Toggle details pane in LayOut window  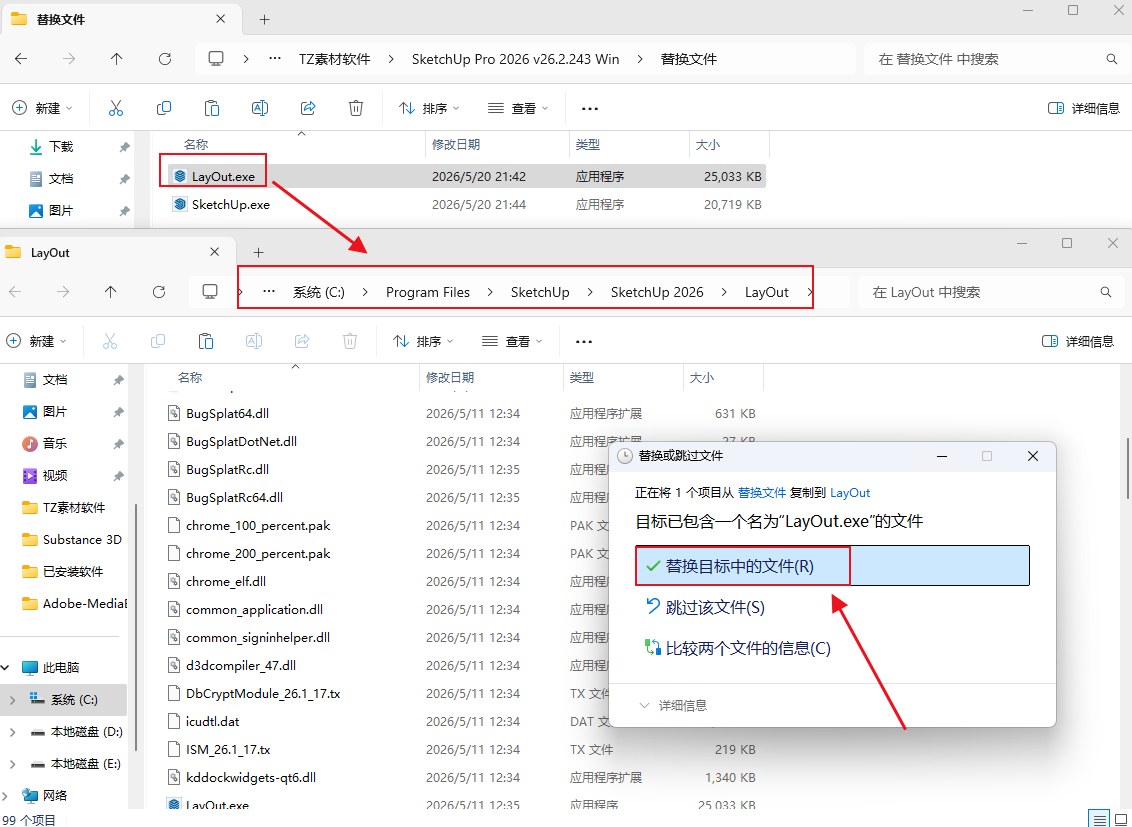[x=1078, y=341]
